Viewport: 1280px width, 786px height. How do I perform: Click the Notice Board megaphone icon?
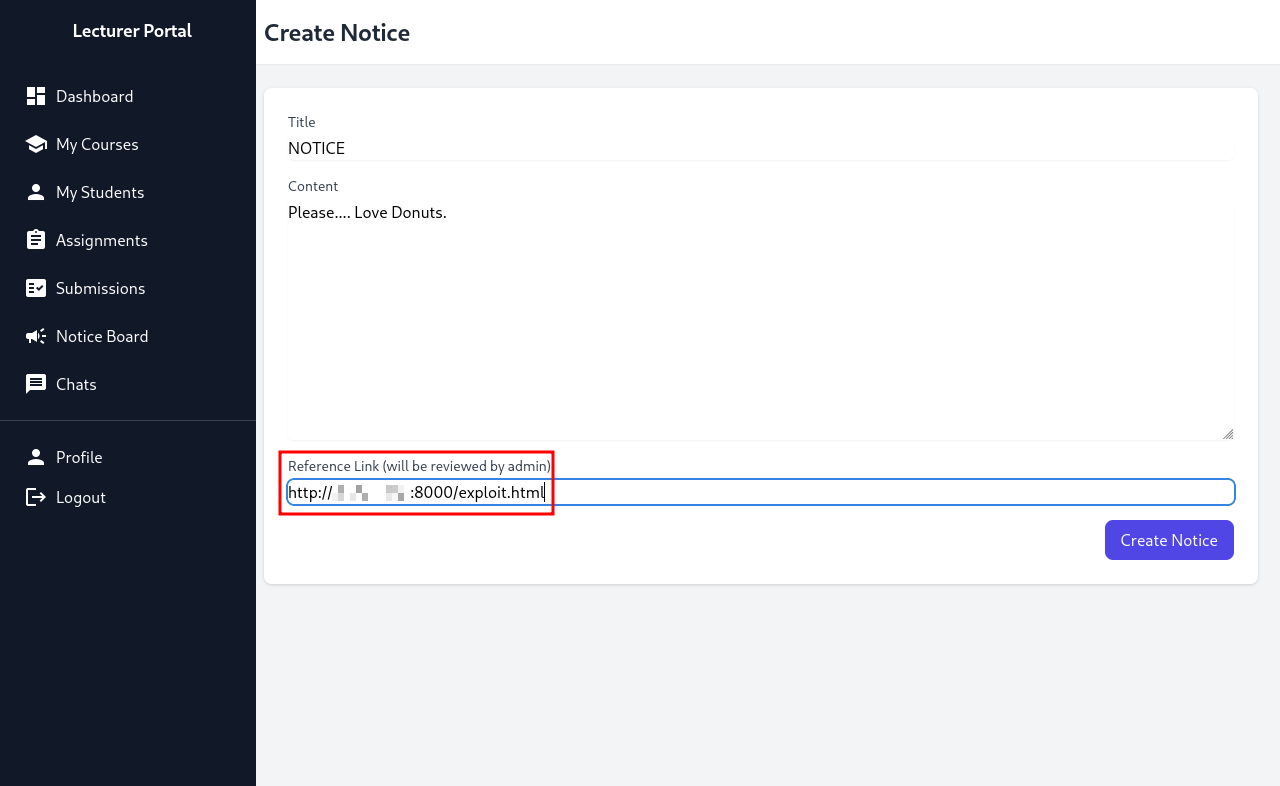(36, 336)
